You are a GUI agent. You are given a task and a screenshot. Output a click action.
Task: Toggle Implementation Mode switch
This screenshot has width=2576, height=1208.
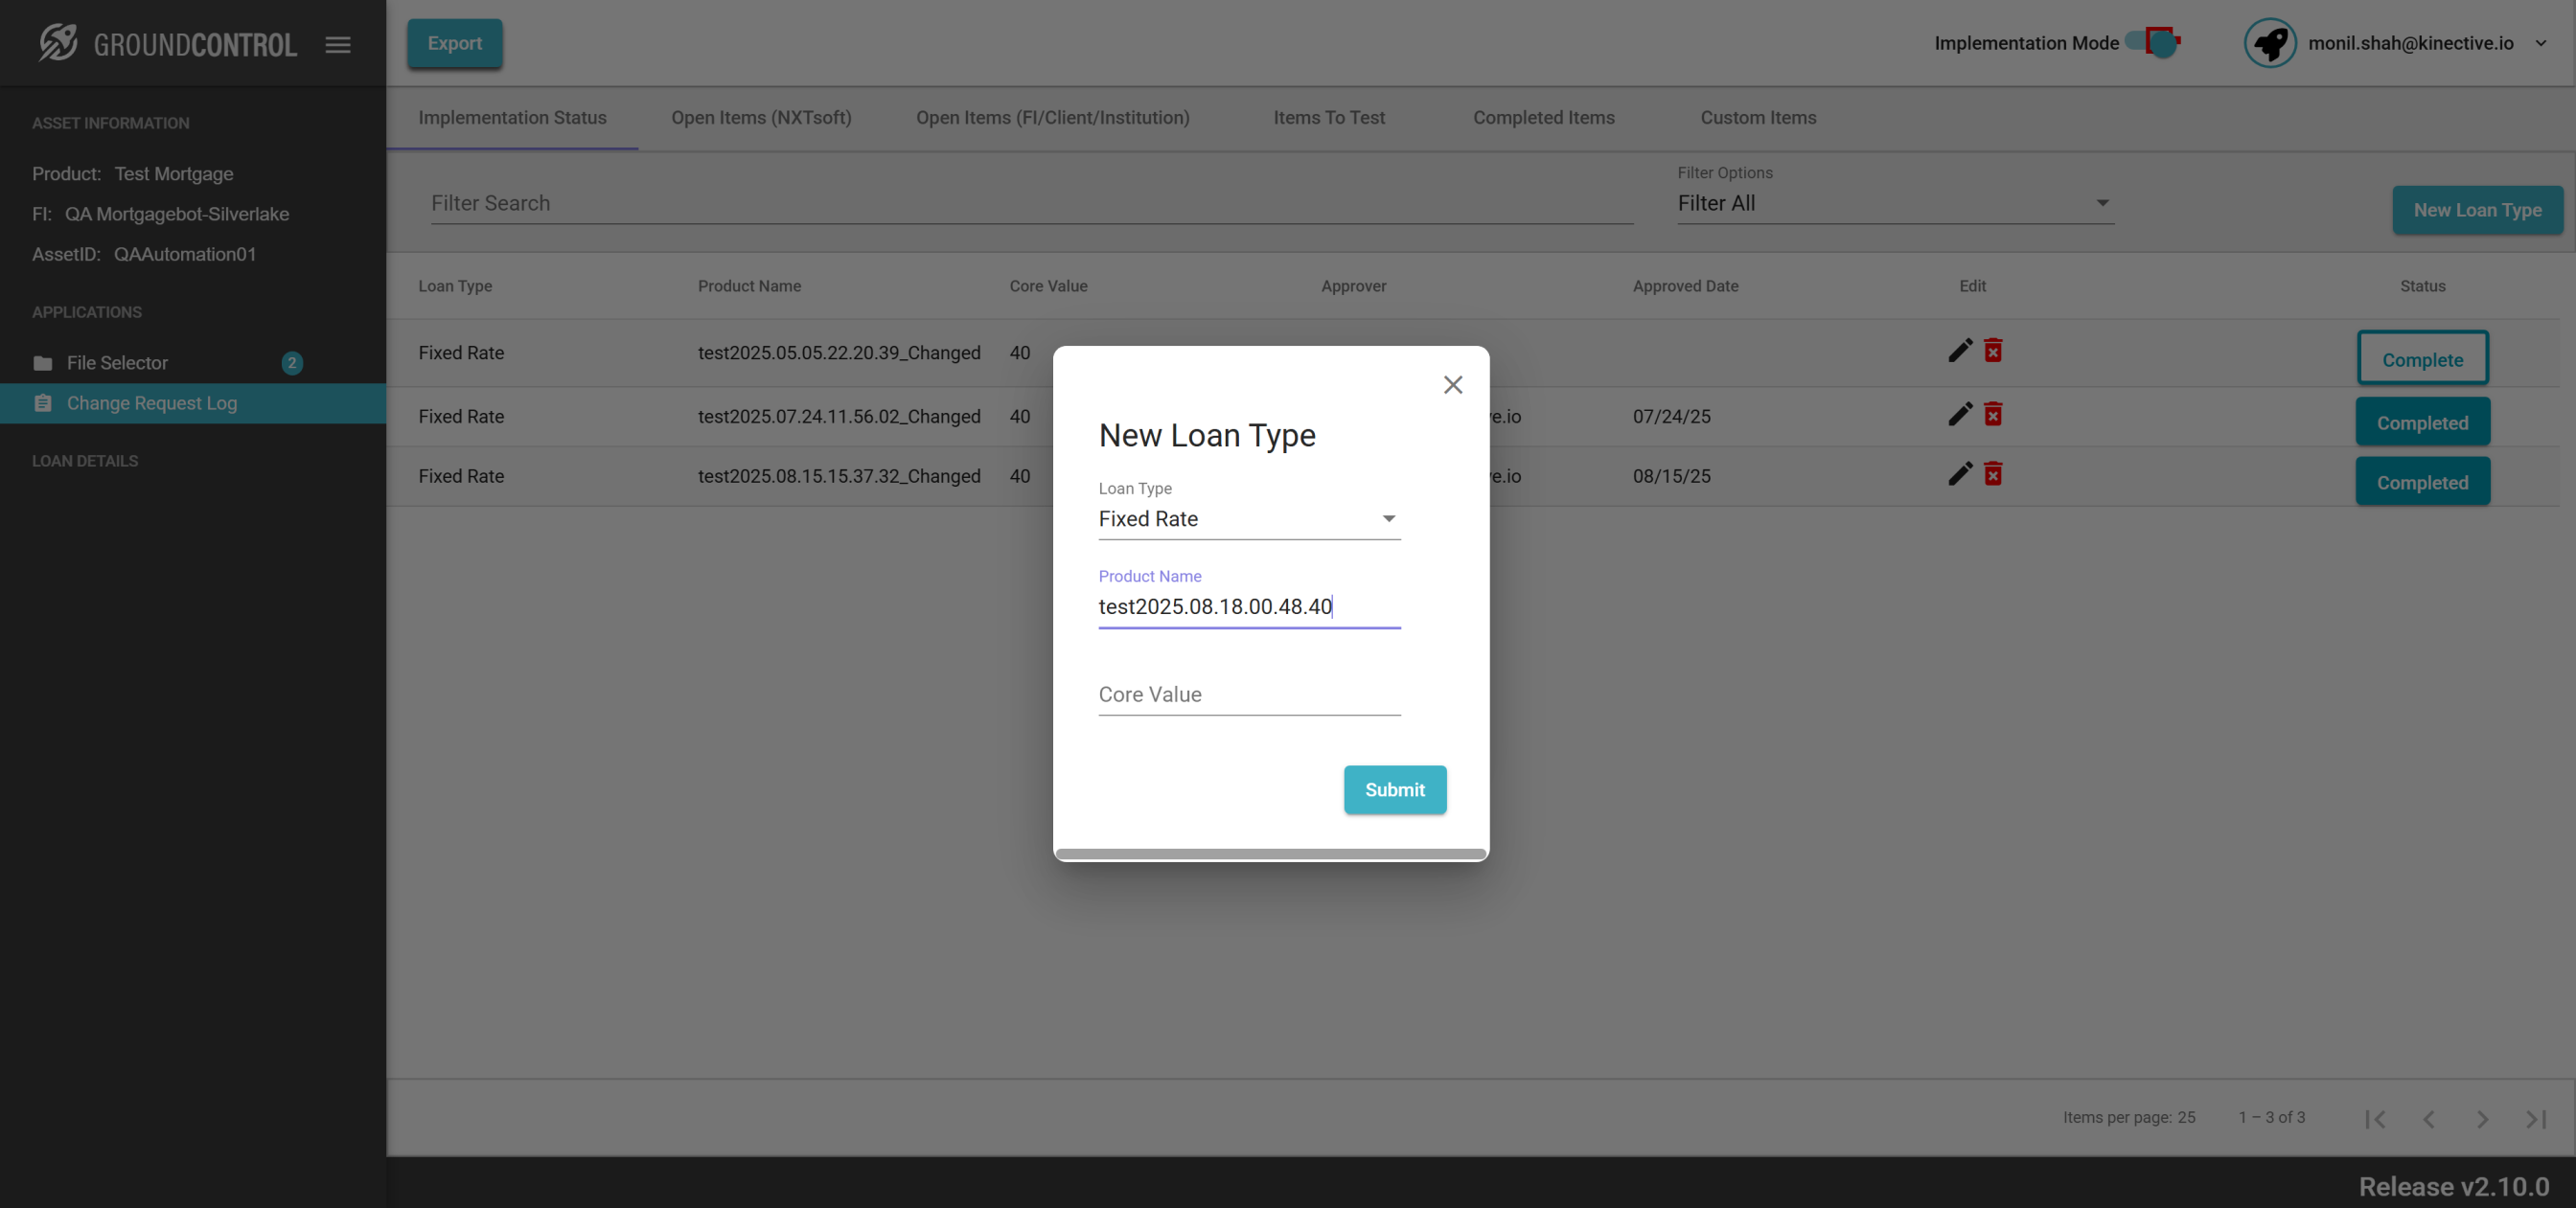pyautogui.click(x=2153, y=42)
